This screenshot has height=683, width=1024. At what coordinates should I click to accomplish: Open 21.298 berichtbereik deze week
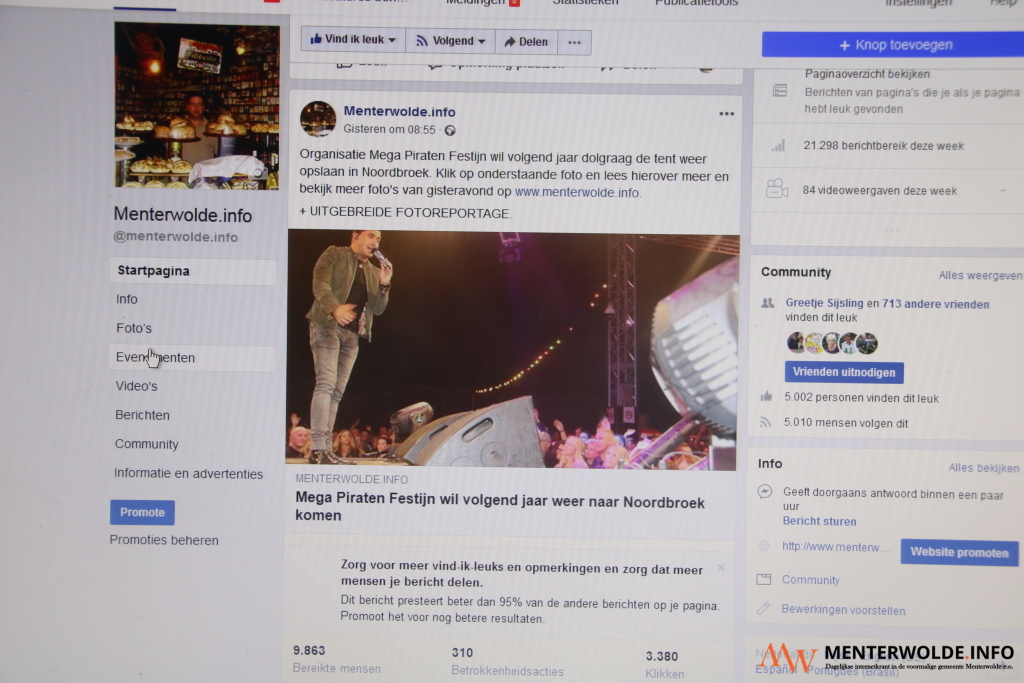coord(884,146)
